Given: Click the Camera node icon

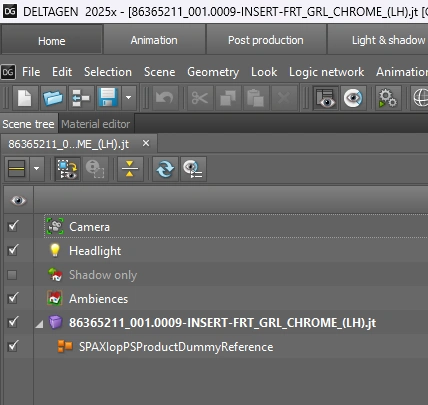Looking at the screenshot, I should pyautogui.click(x=55, y=226).
